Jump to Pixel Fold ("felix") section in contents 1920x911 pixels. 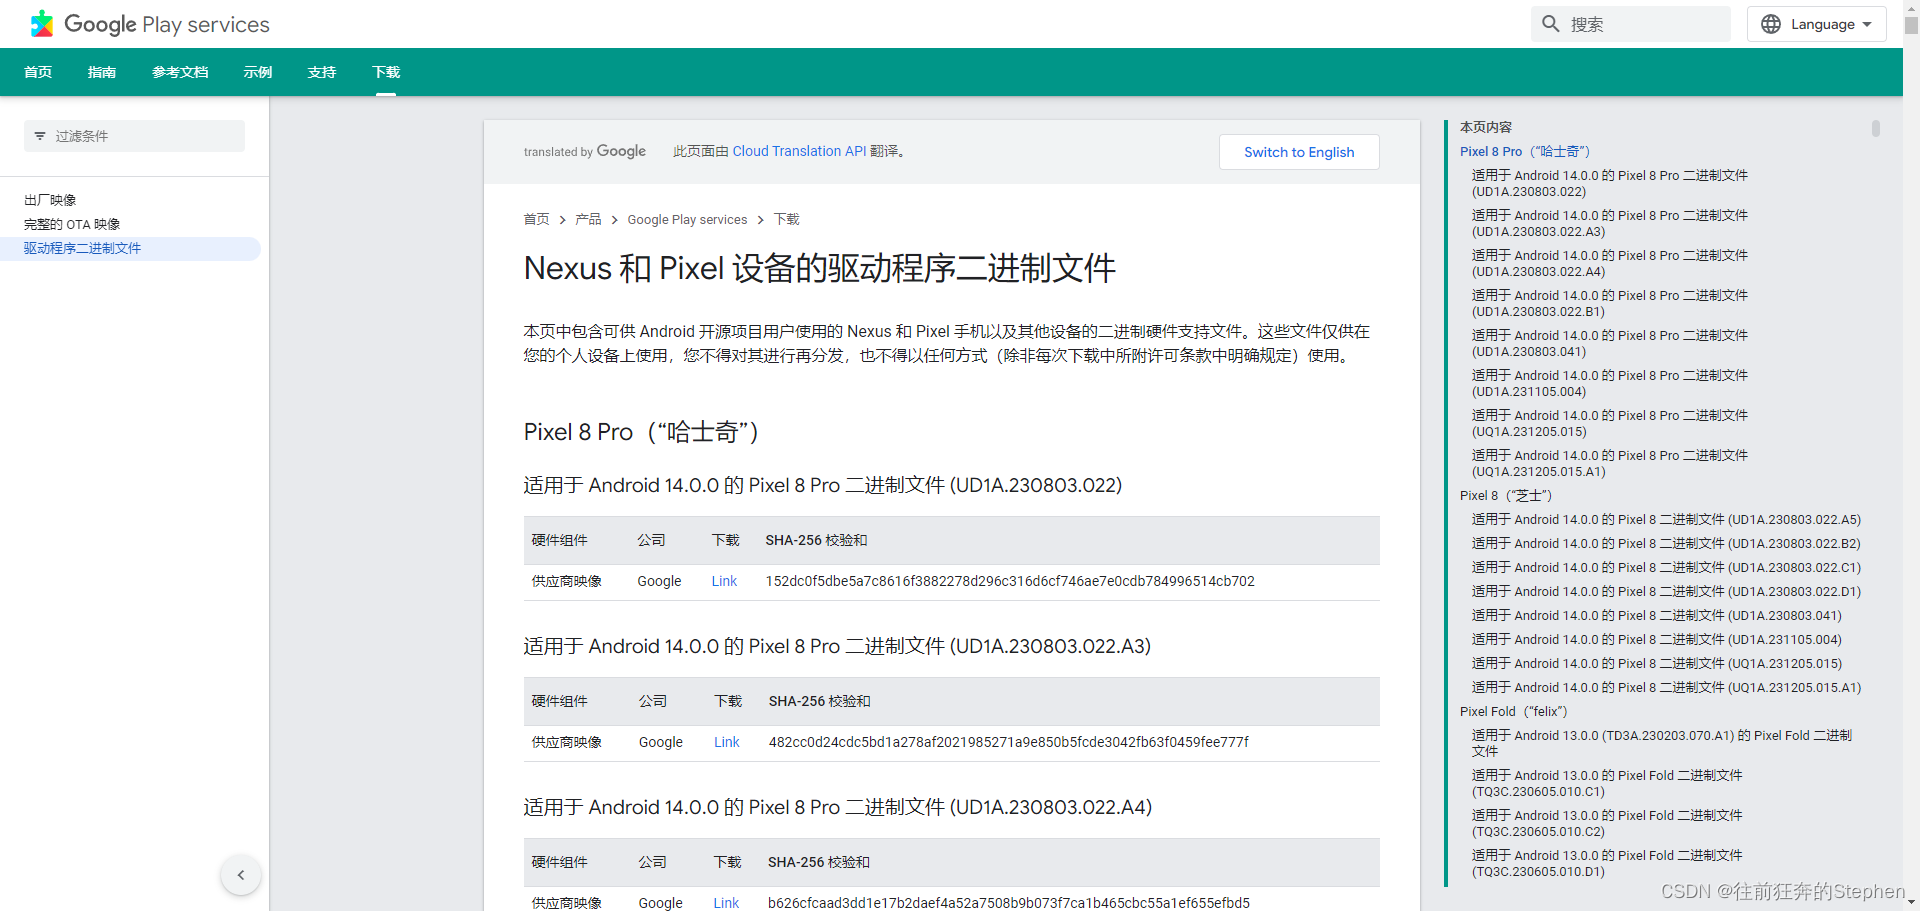pyautogui.click(x=1514, y=712)
